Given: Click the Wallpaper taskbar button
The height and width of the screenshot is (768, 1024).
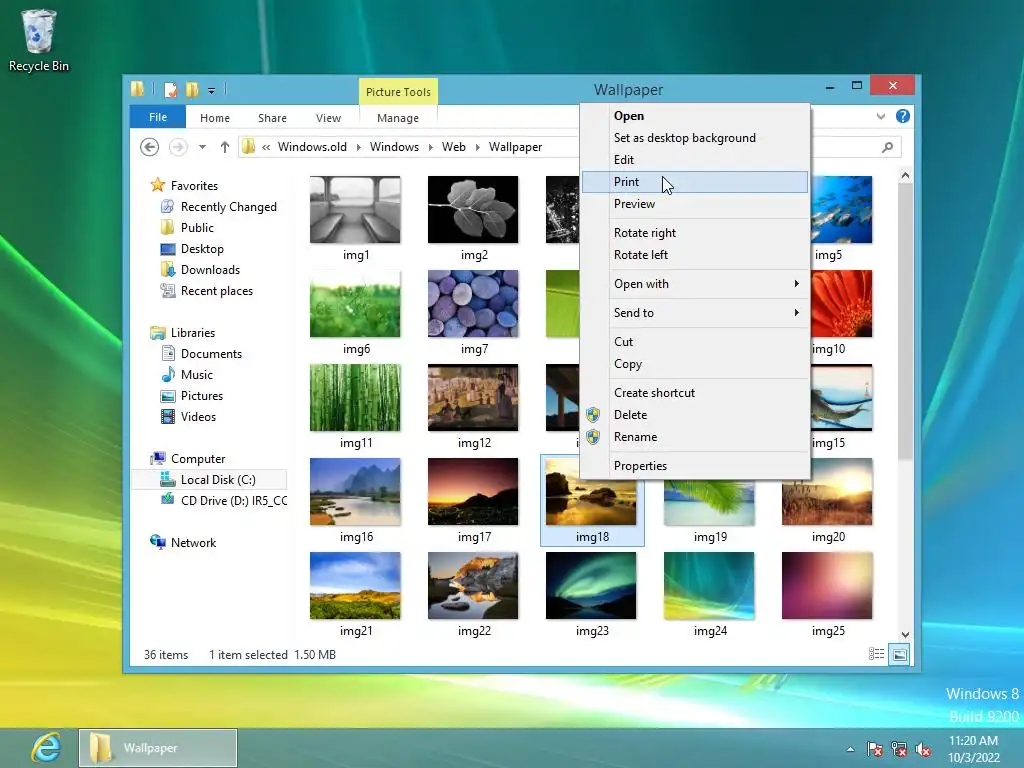Looking at the screenshot, I should pyautogui.click(x=158, y=748).
